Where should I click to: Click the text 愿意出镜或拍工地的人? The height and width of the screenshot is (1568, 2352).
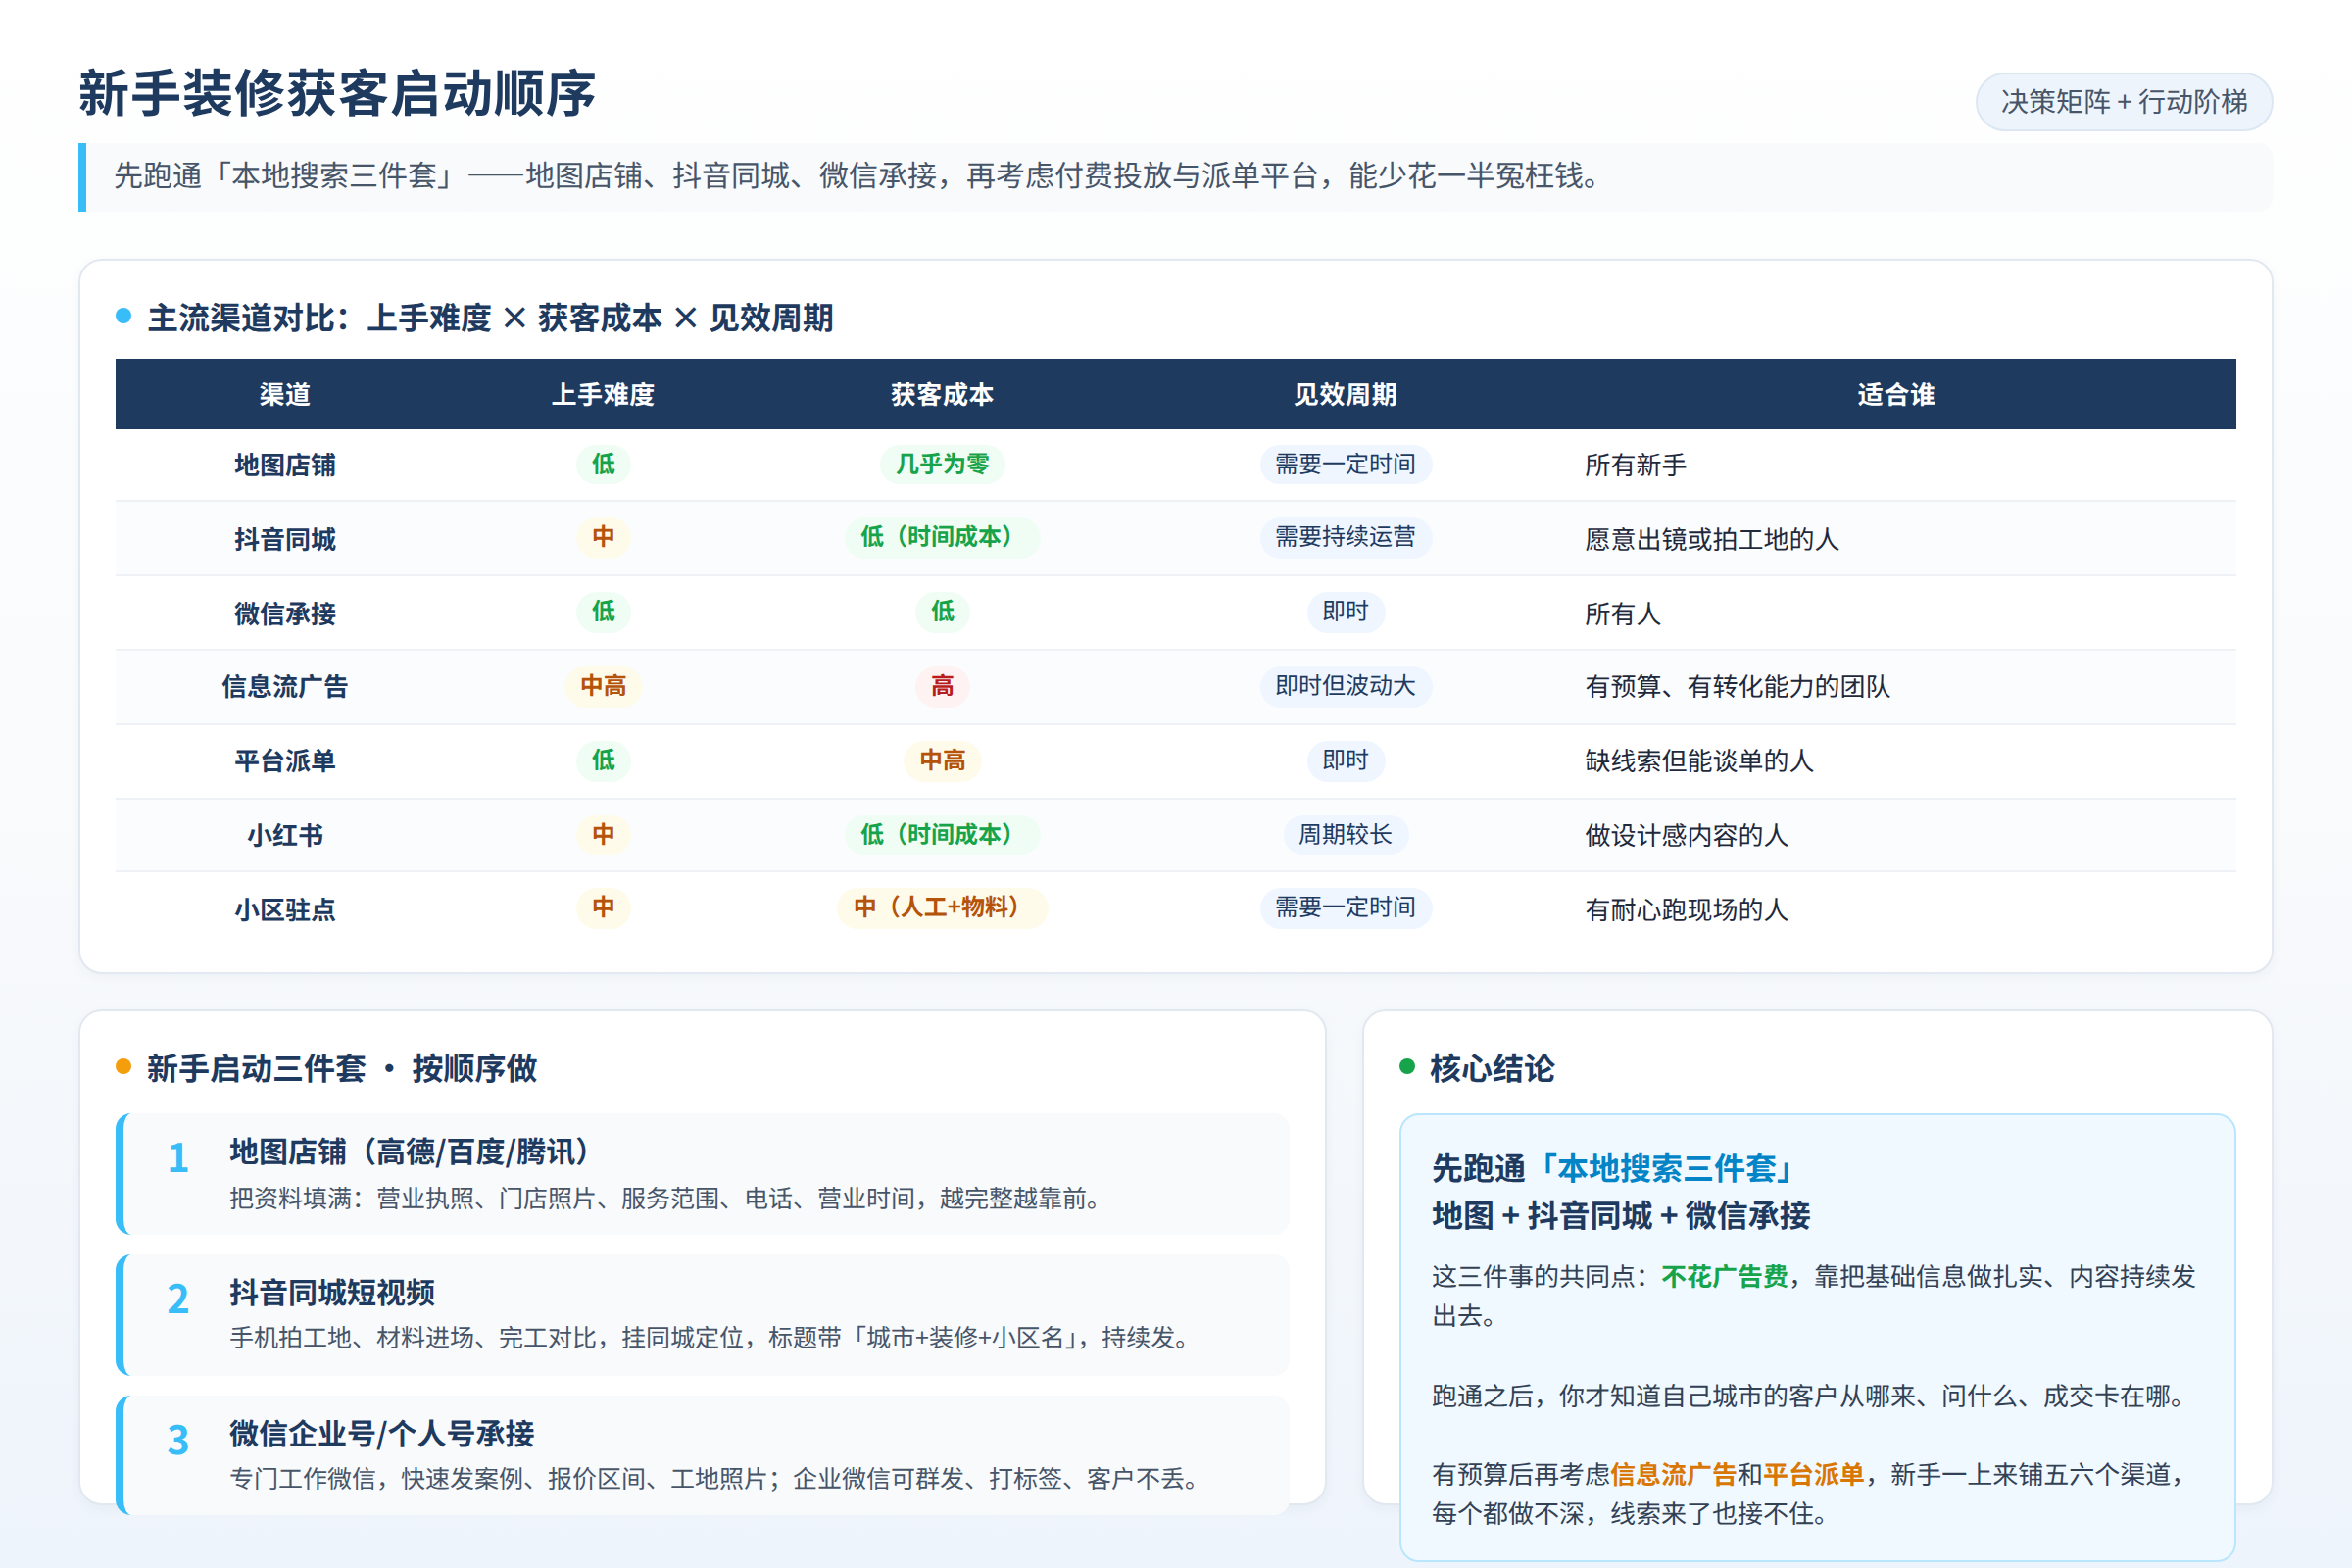[x=1712, y=539]
